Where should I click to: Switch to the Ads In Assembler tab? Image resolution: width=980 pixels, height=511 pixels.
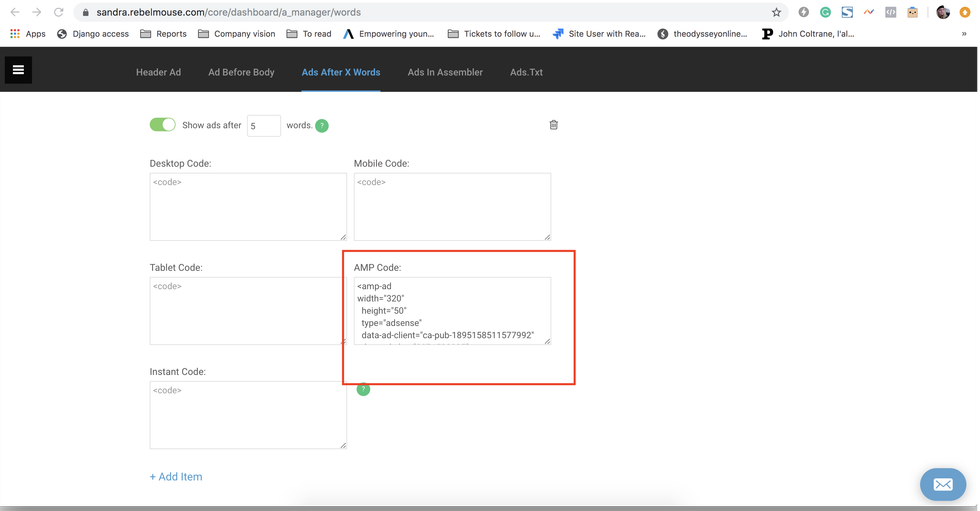click(445, 72)
